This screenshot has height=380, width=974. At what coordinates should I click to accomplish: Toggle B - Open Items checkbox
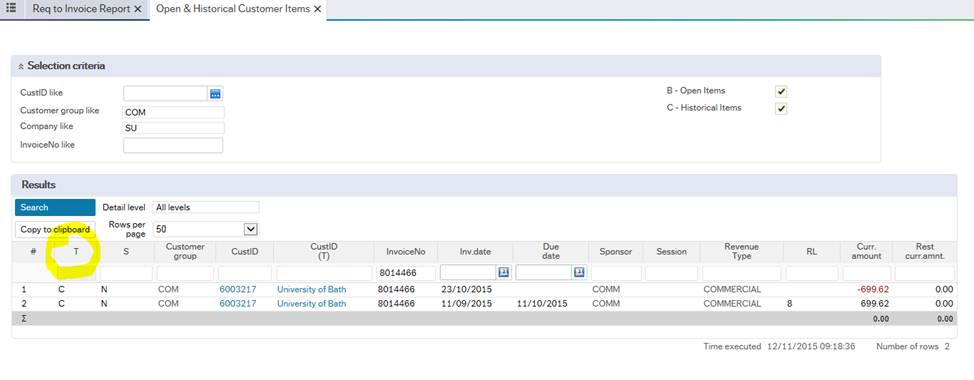click(x=781, y=92)
